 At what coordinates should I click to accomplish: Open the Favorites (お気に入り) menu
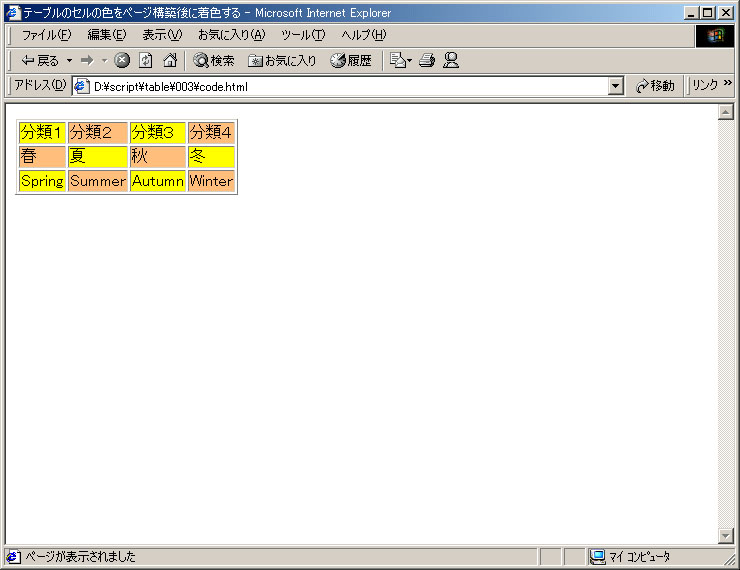(x=232, y=34)
